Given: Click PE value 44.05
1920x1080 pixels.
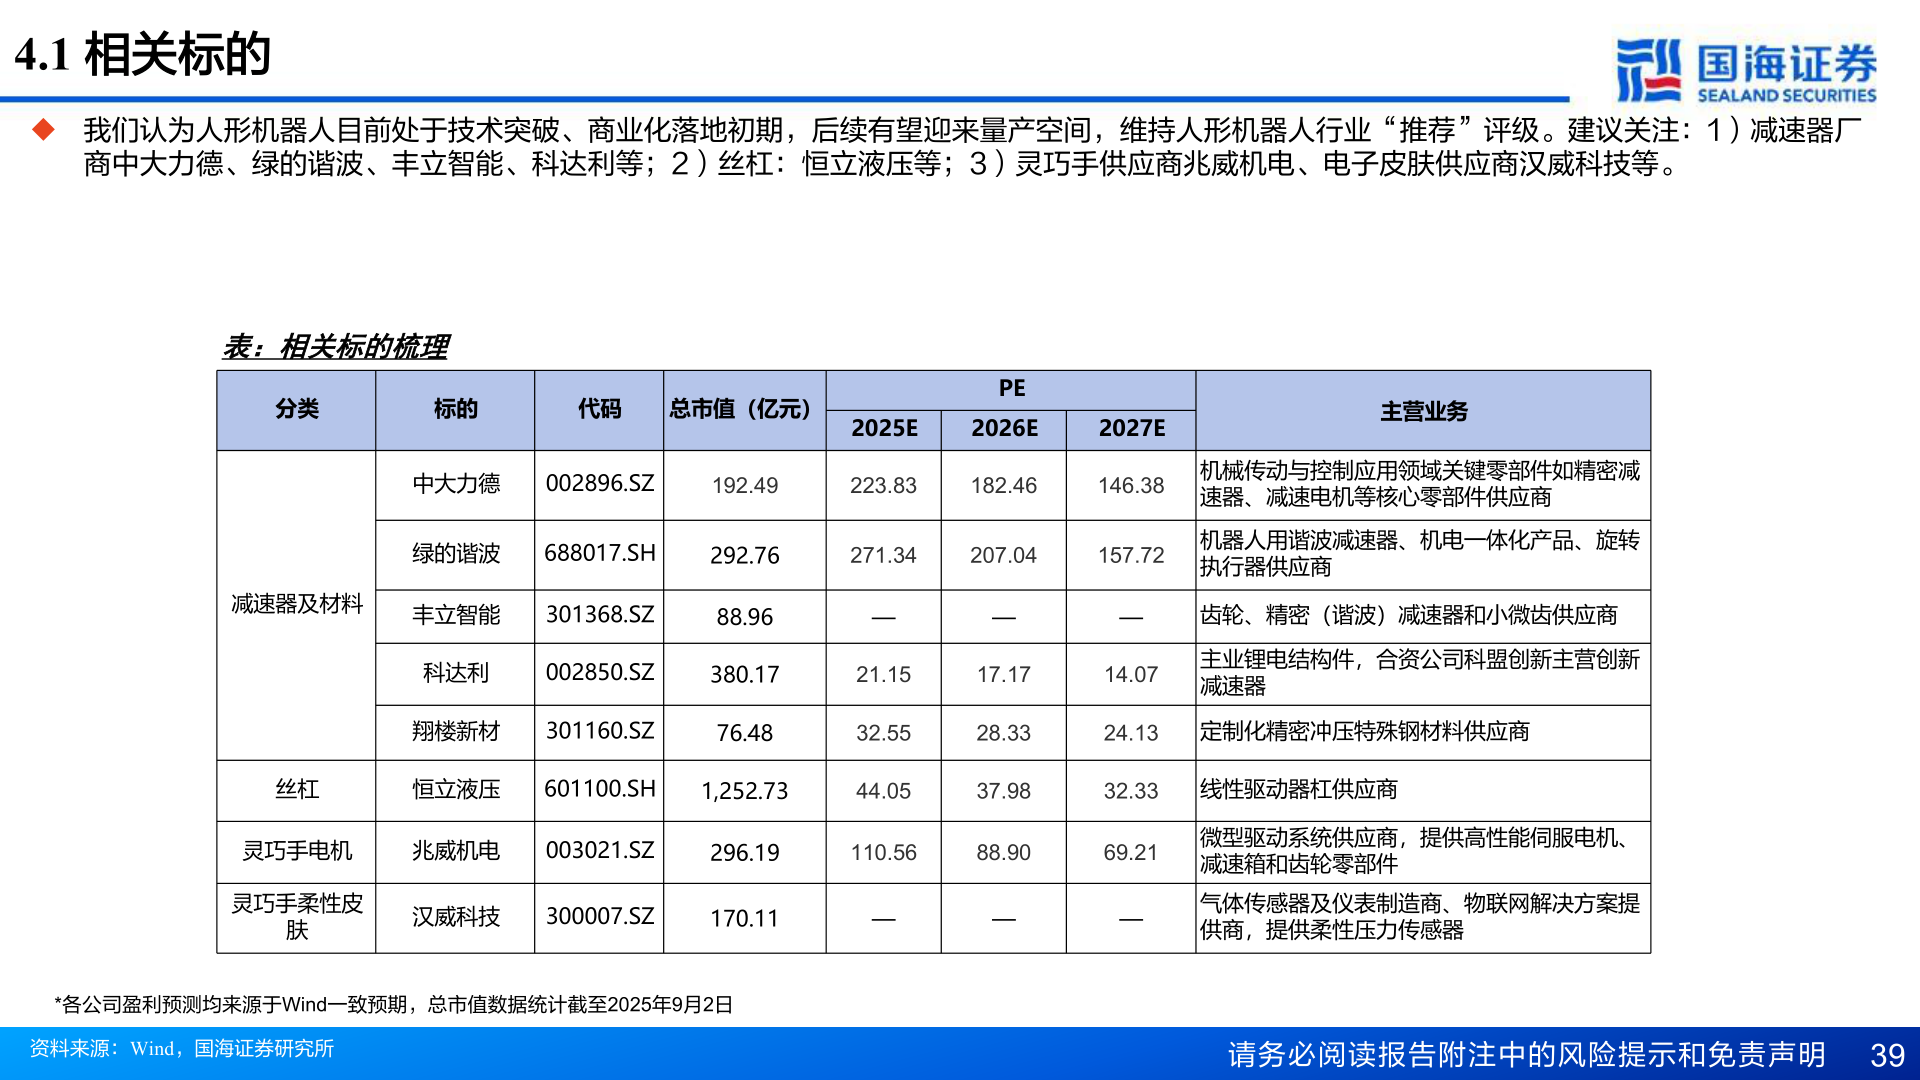Looking at the screenshot, I should [883, 792].
